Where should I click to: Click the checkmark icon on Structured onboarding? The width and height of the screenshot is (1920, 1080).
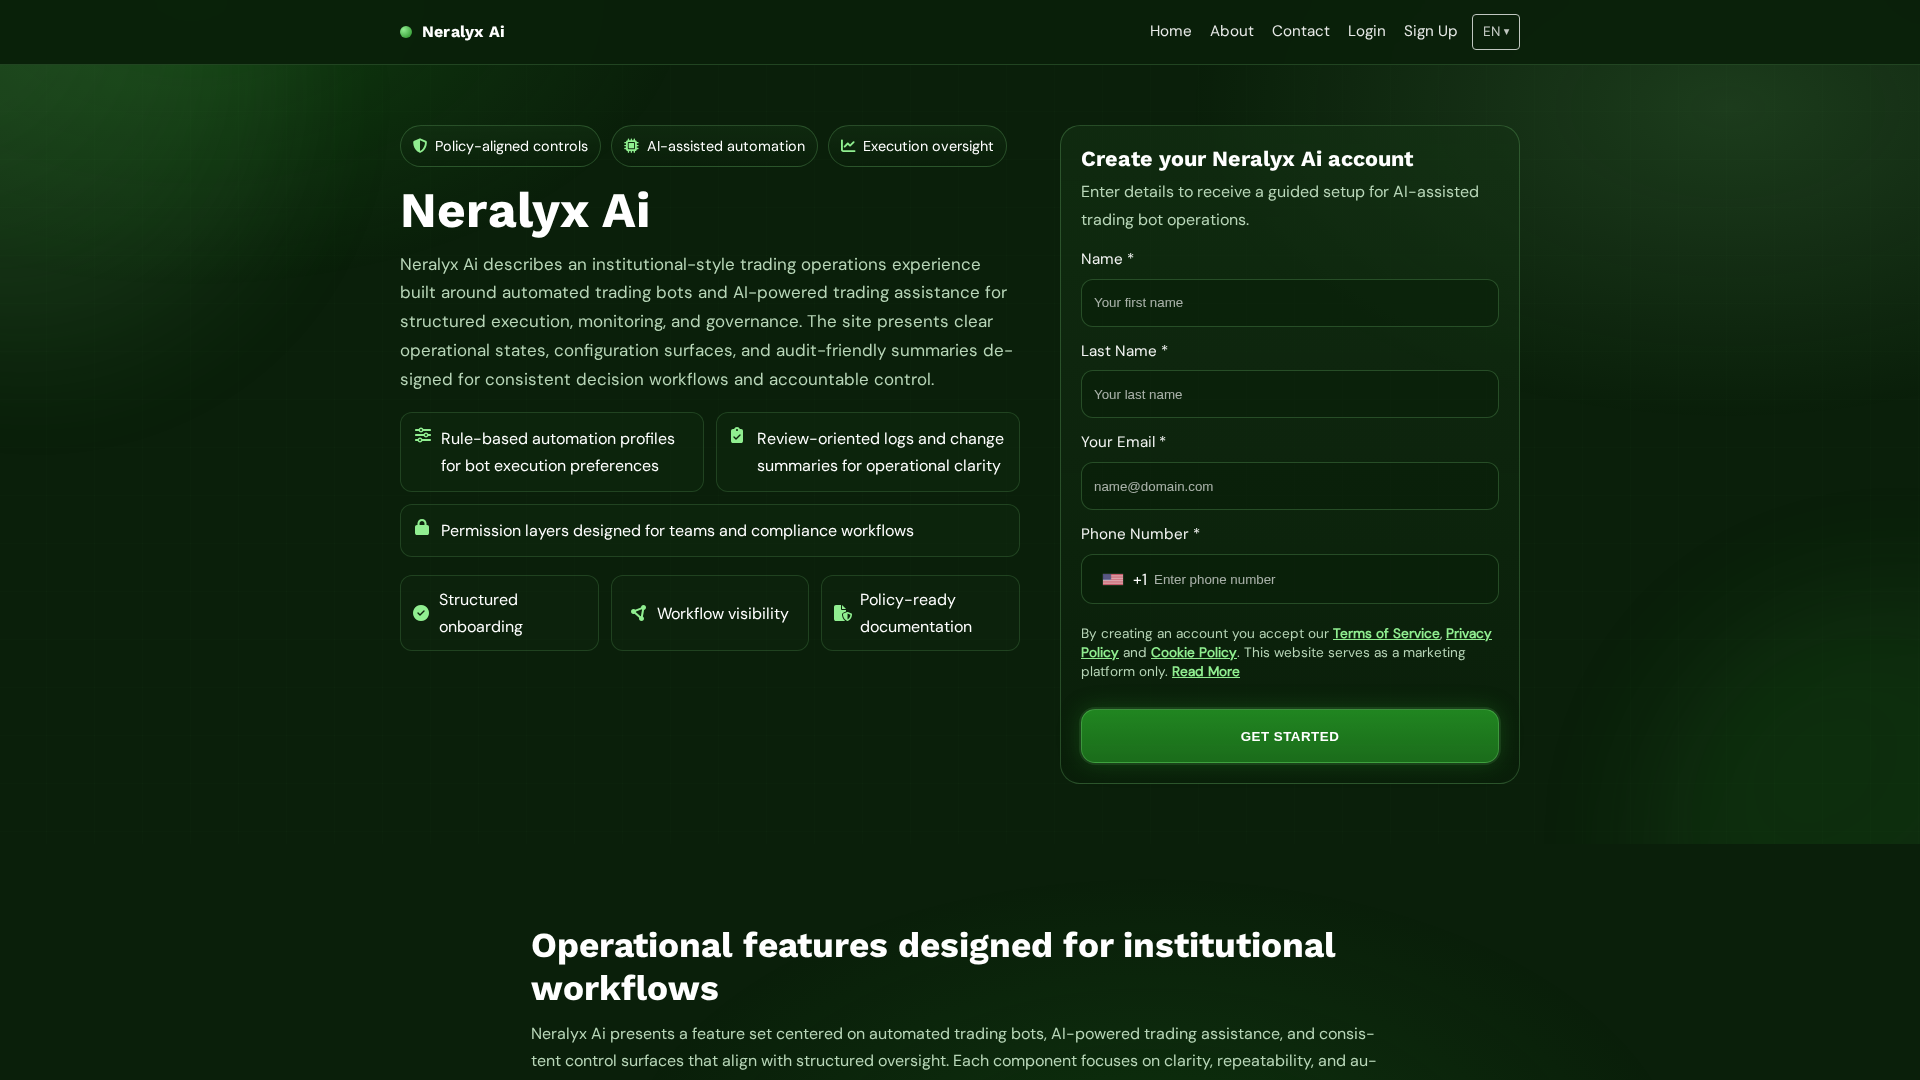(x=421, y=613)
